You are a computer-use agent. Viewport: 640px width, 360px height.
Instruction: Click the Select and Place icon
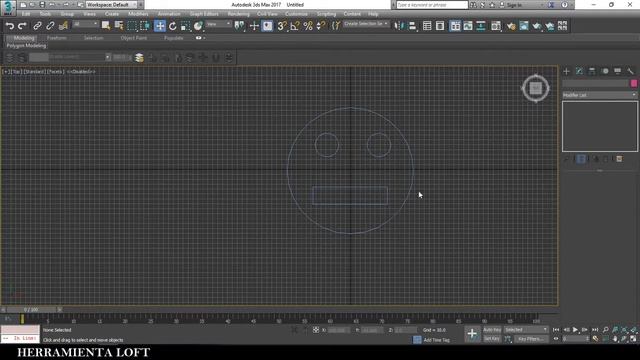[x=198, y=26]
